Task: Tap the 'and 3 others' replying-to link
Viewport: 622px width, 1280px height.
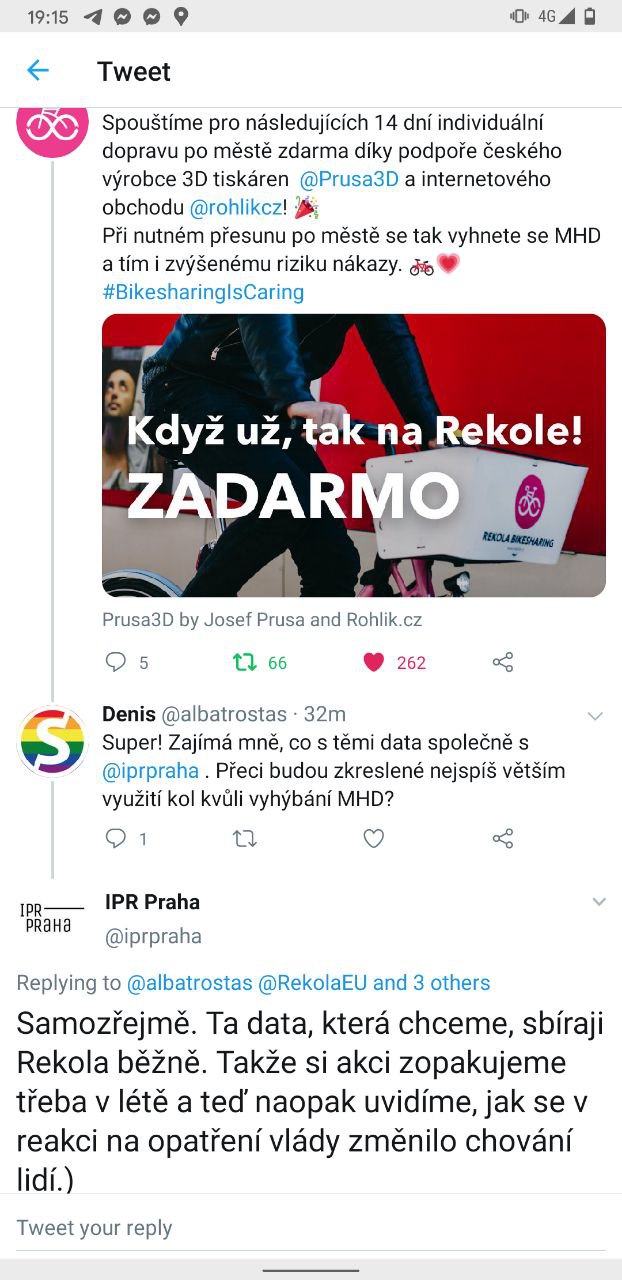Action: (432, 983)
